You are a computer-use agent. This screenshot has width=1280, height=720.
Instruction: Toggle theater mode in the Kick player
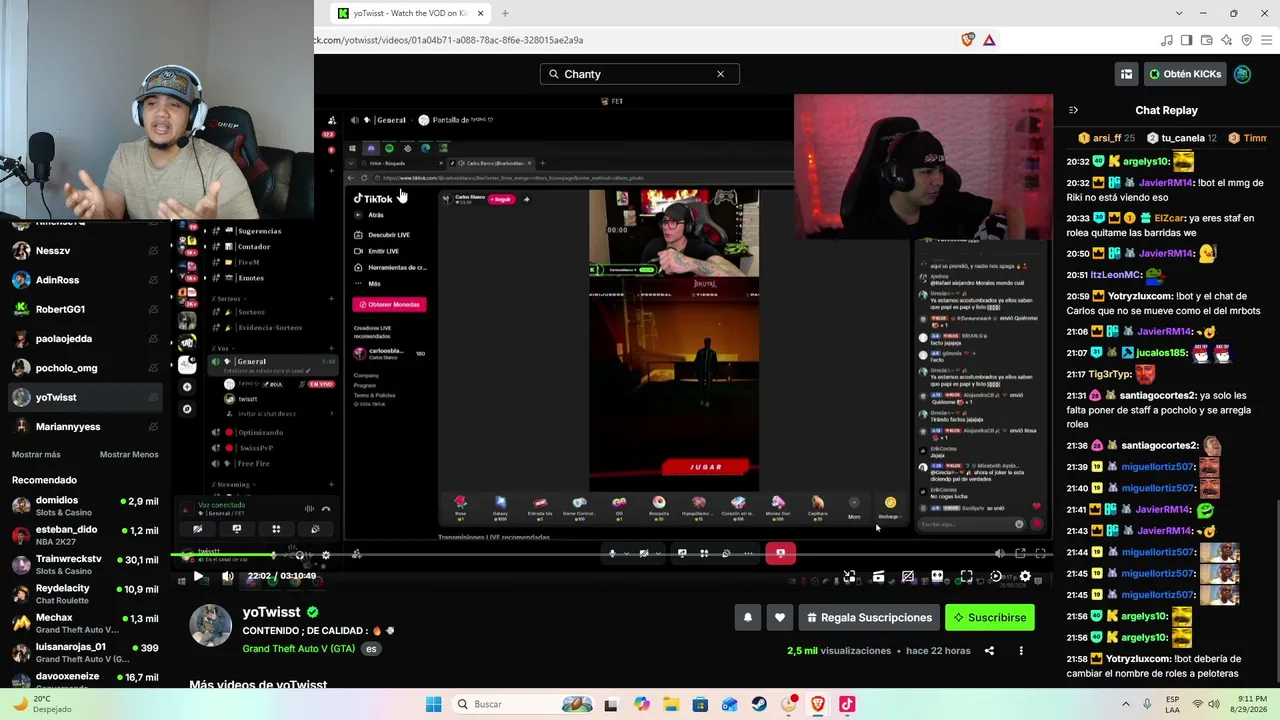[937, 576]
